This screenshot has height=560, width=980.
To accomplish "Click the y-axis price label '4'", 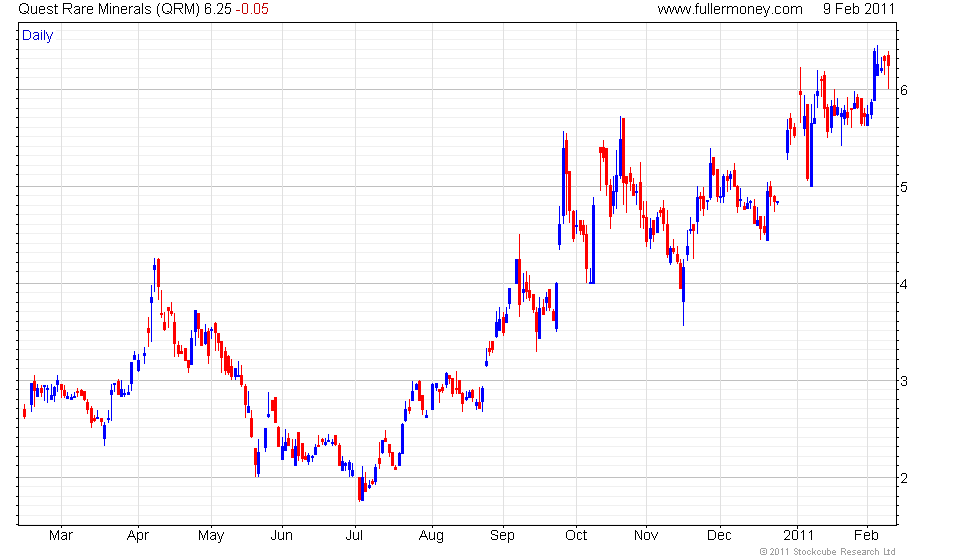I will [904, 284].
